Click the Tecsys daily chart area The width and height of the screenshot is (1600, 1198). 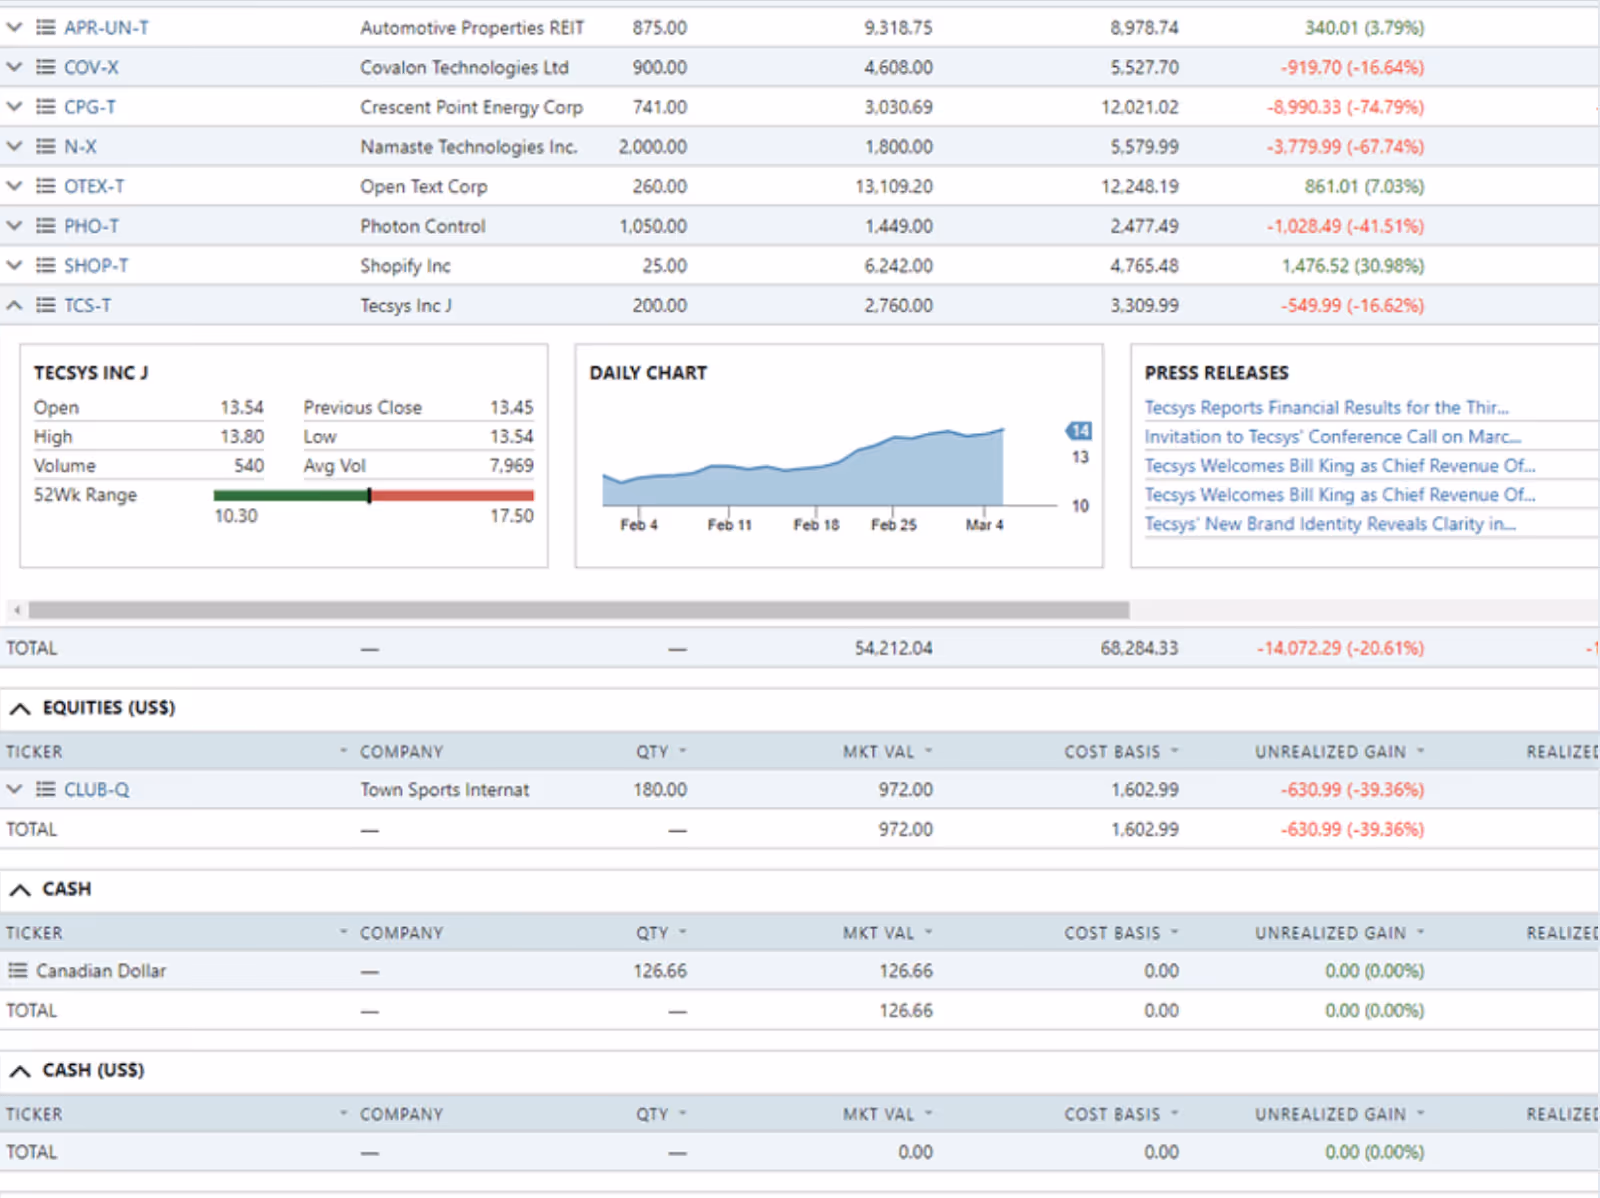coord(803,468)
